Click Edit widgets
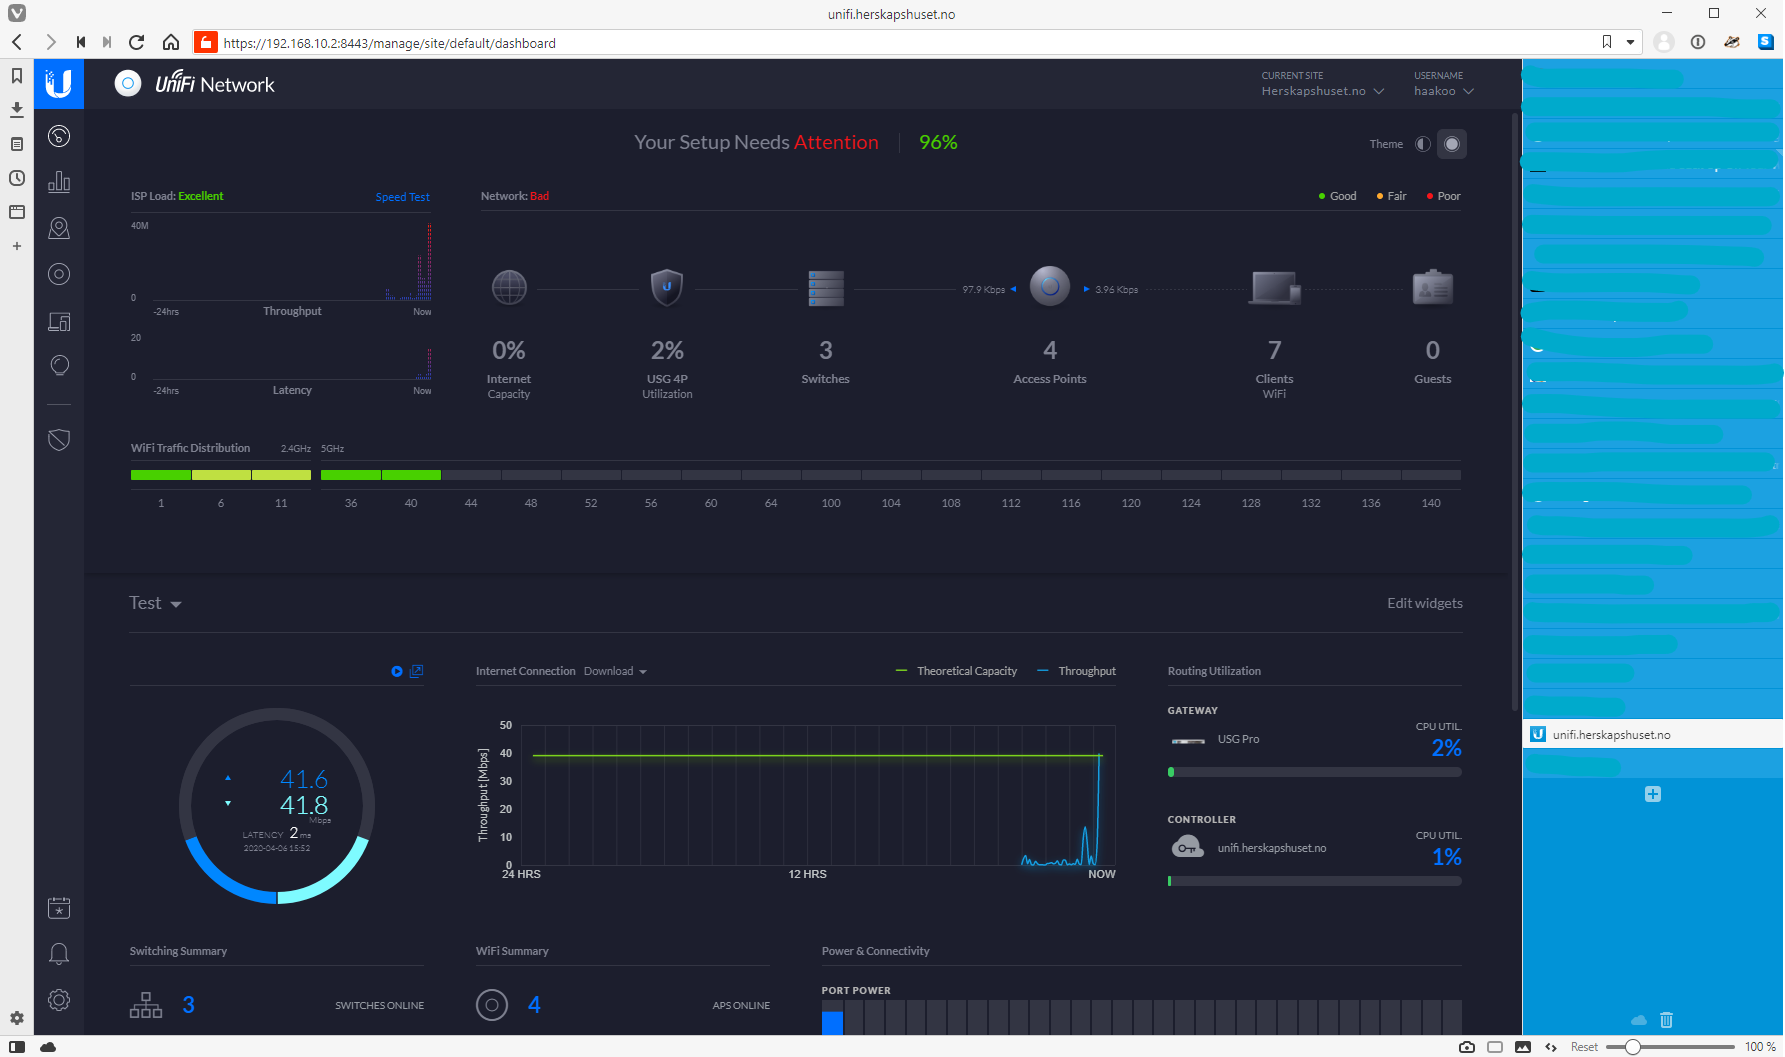The width and height of the screenshot is (1785, 1057). point(1424,603)
